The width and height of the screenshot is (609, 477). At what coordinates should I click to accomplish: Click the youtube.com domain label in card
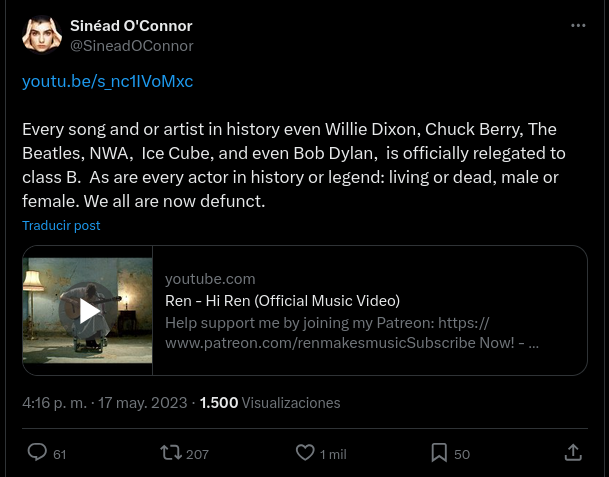click(x=210, y=279)
